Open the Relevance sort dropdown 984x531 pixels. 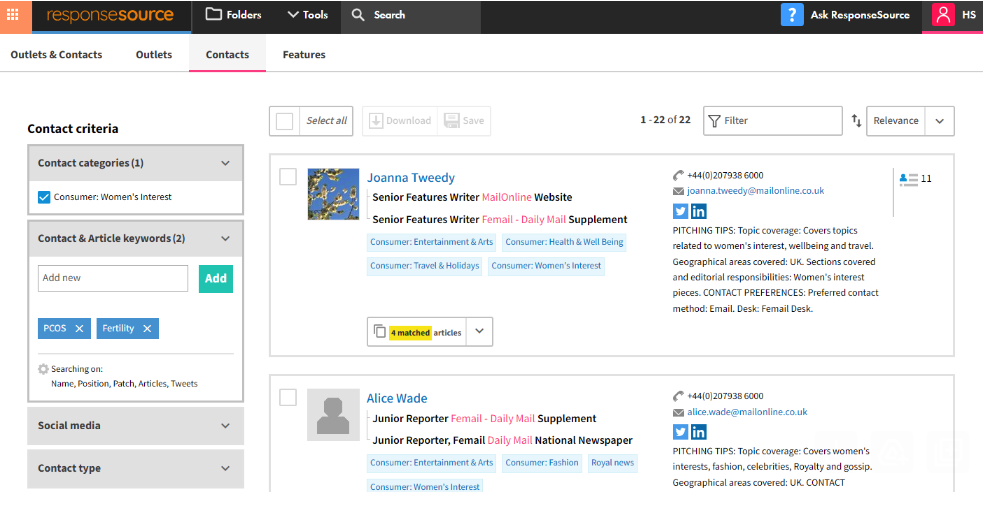coord(939,121)
